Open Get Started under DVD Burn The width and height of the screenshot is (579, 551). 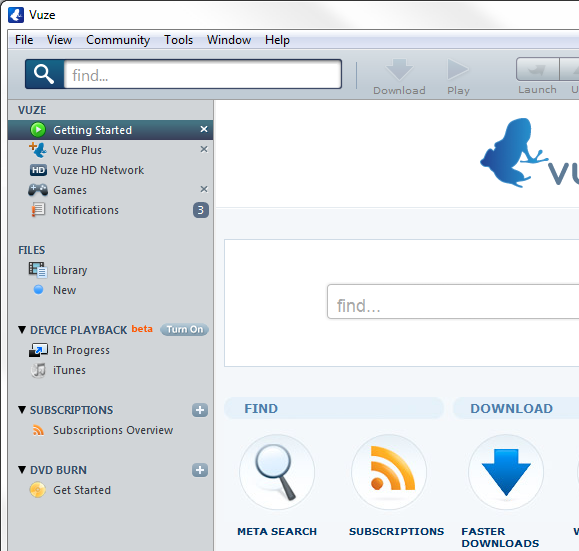click(110, 490)
